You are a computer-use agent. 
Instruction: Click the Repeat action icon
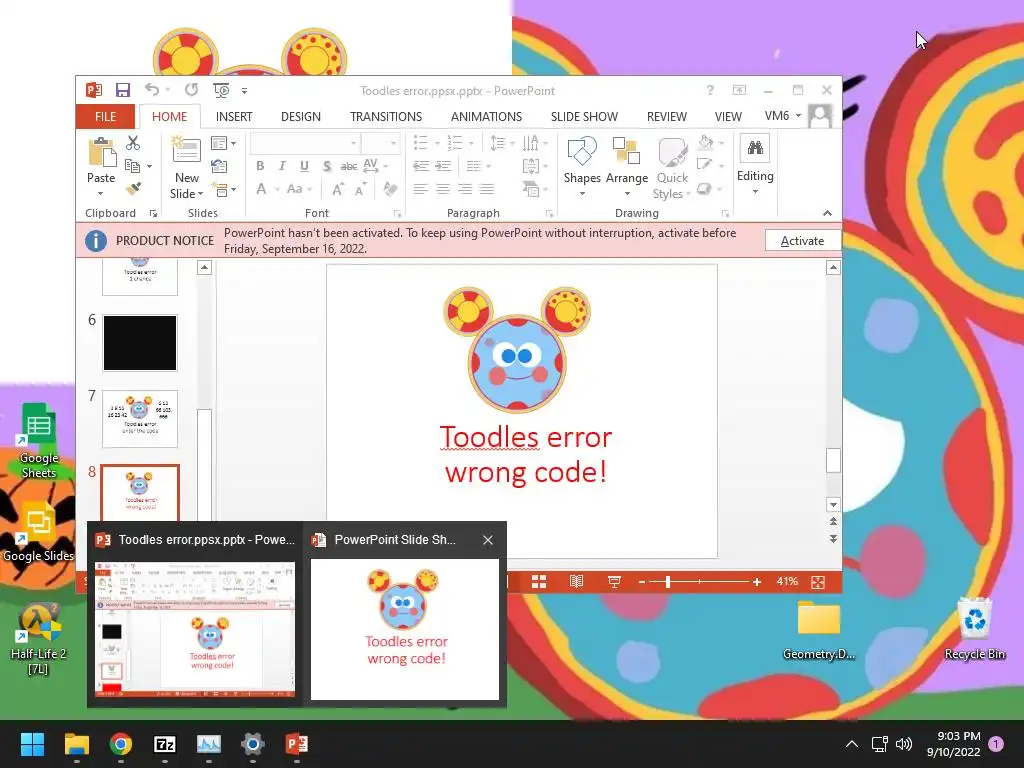191,89
